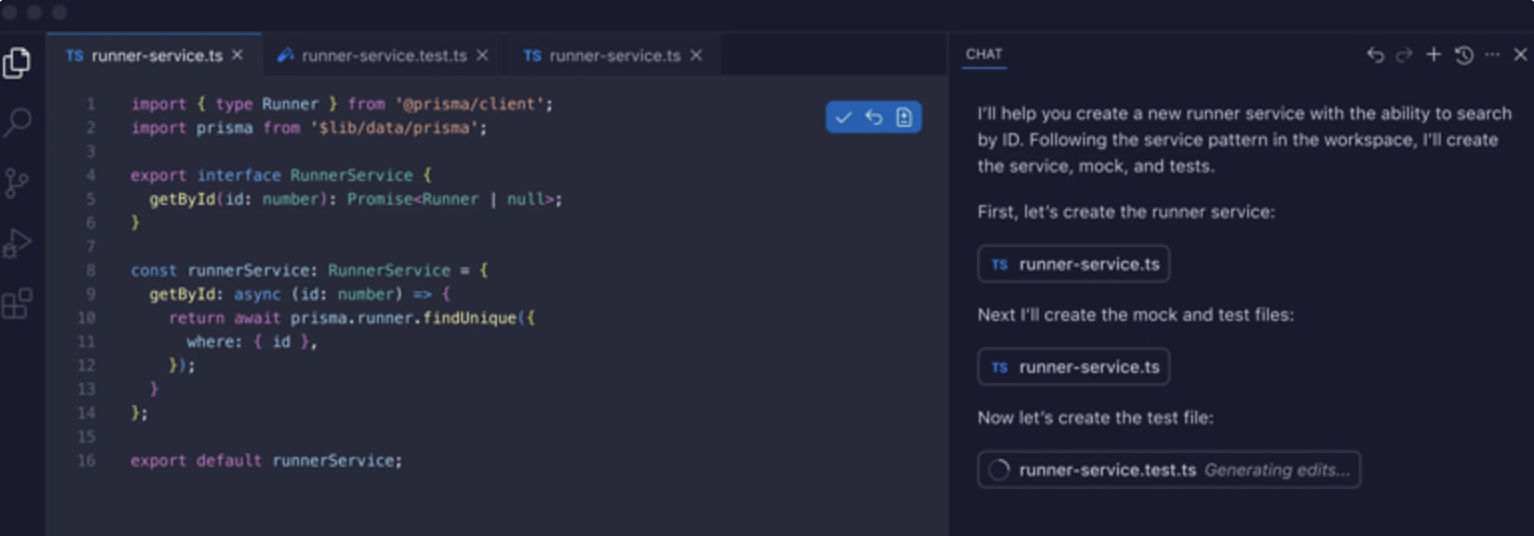Click 'Promise<Runner | null>' return type
This screenshot has height=536, width=1534.
coord(450,199)
